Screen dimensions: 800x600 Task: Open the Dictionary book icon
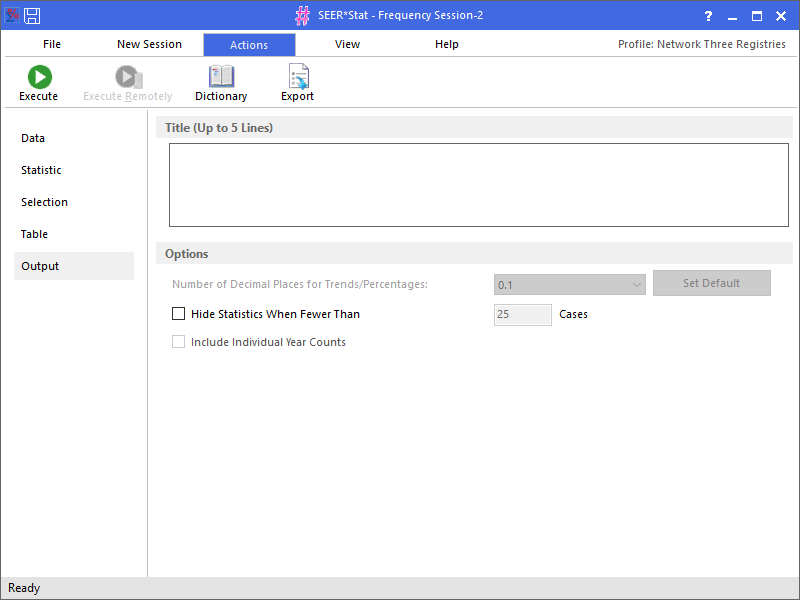pos(221,77)
